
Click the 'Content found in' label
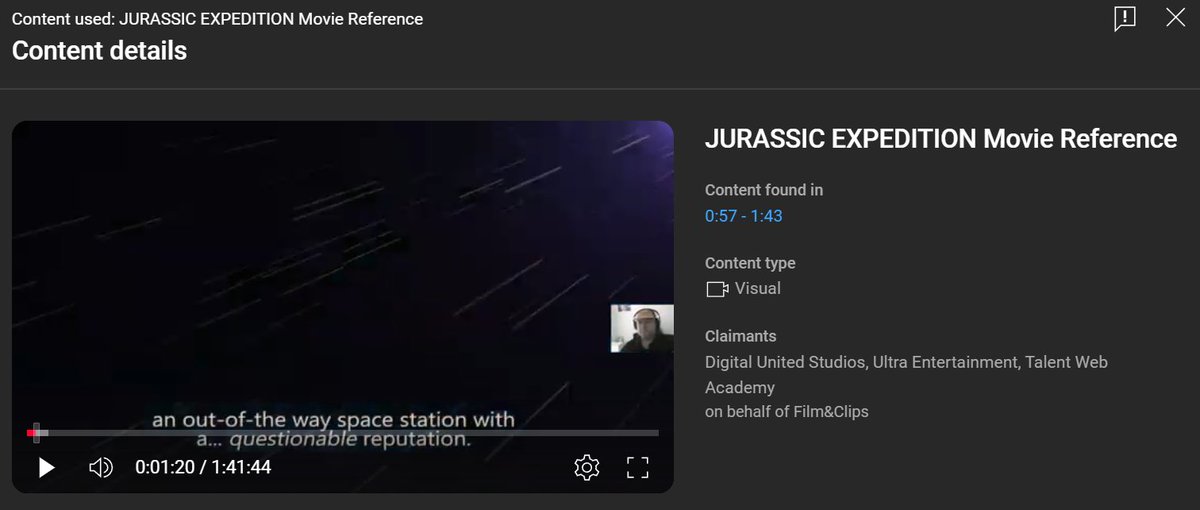[764, 190]
